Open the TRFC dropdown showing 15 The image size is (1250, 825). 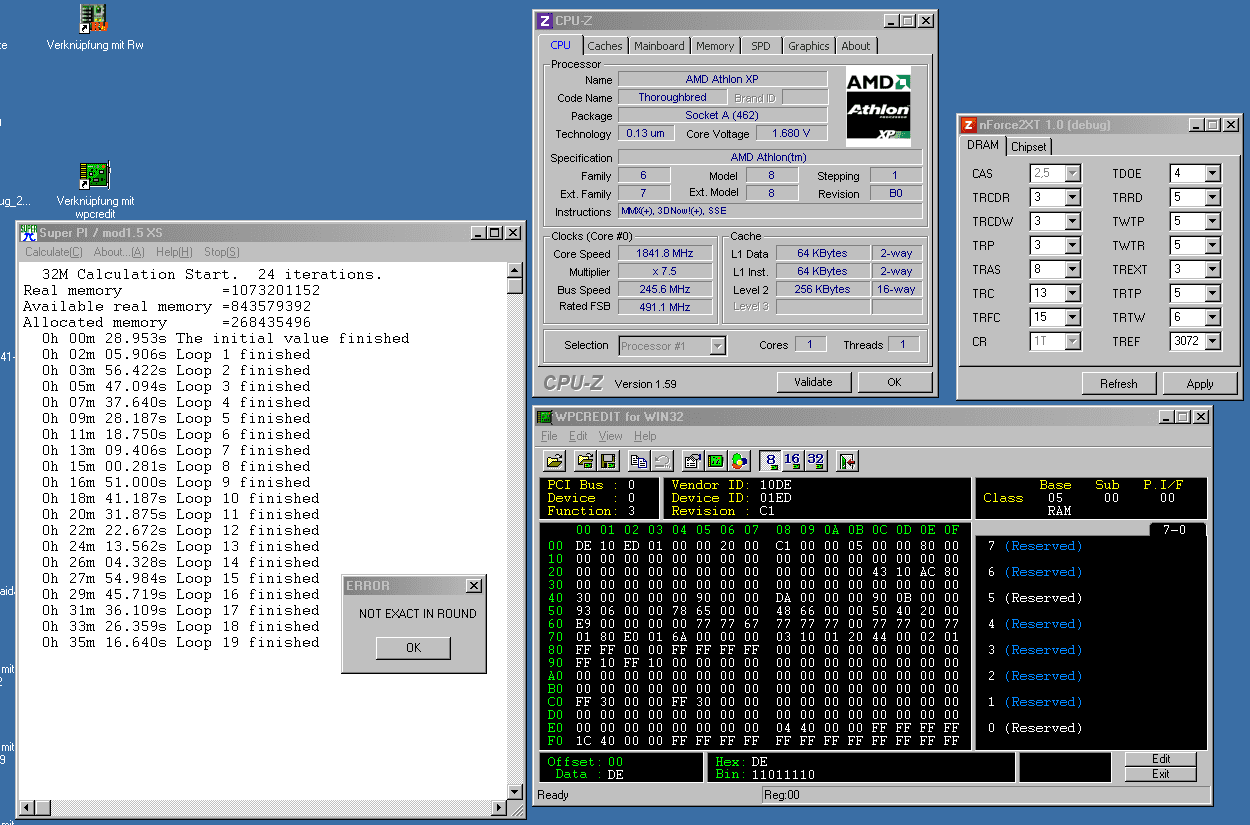pyautogui.click(x=1073, y=318)
